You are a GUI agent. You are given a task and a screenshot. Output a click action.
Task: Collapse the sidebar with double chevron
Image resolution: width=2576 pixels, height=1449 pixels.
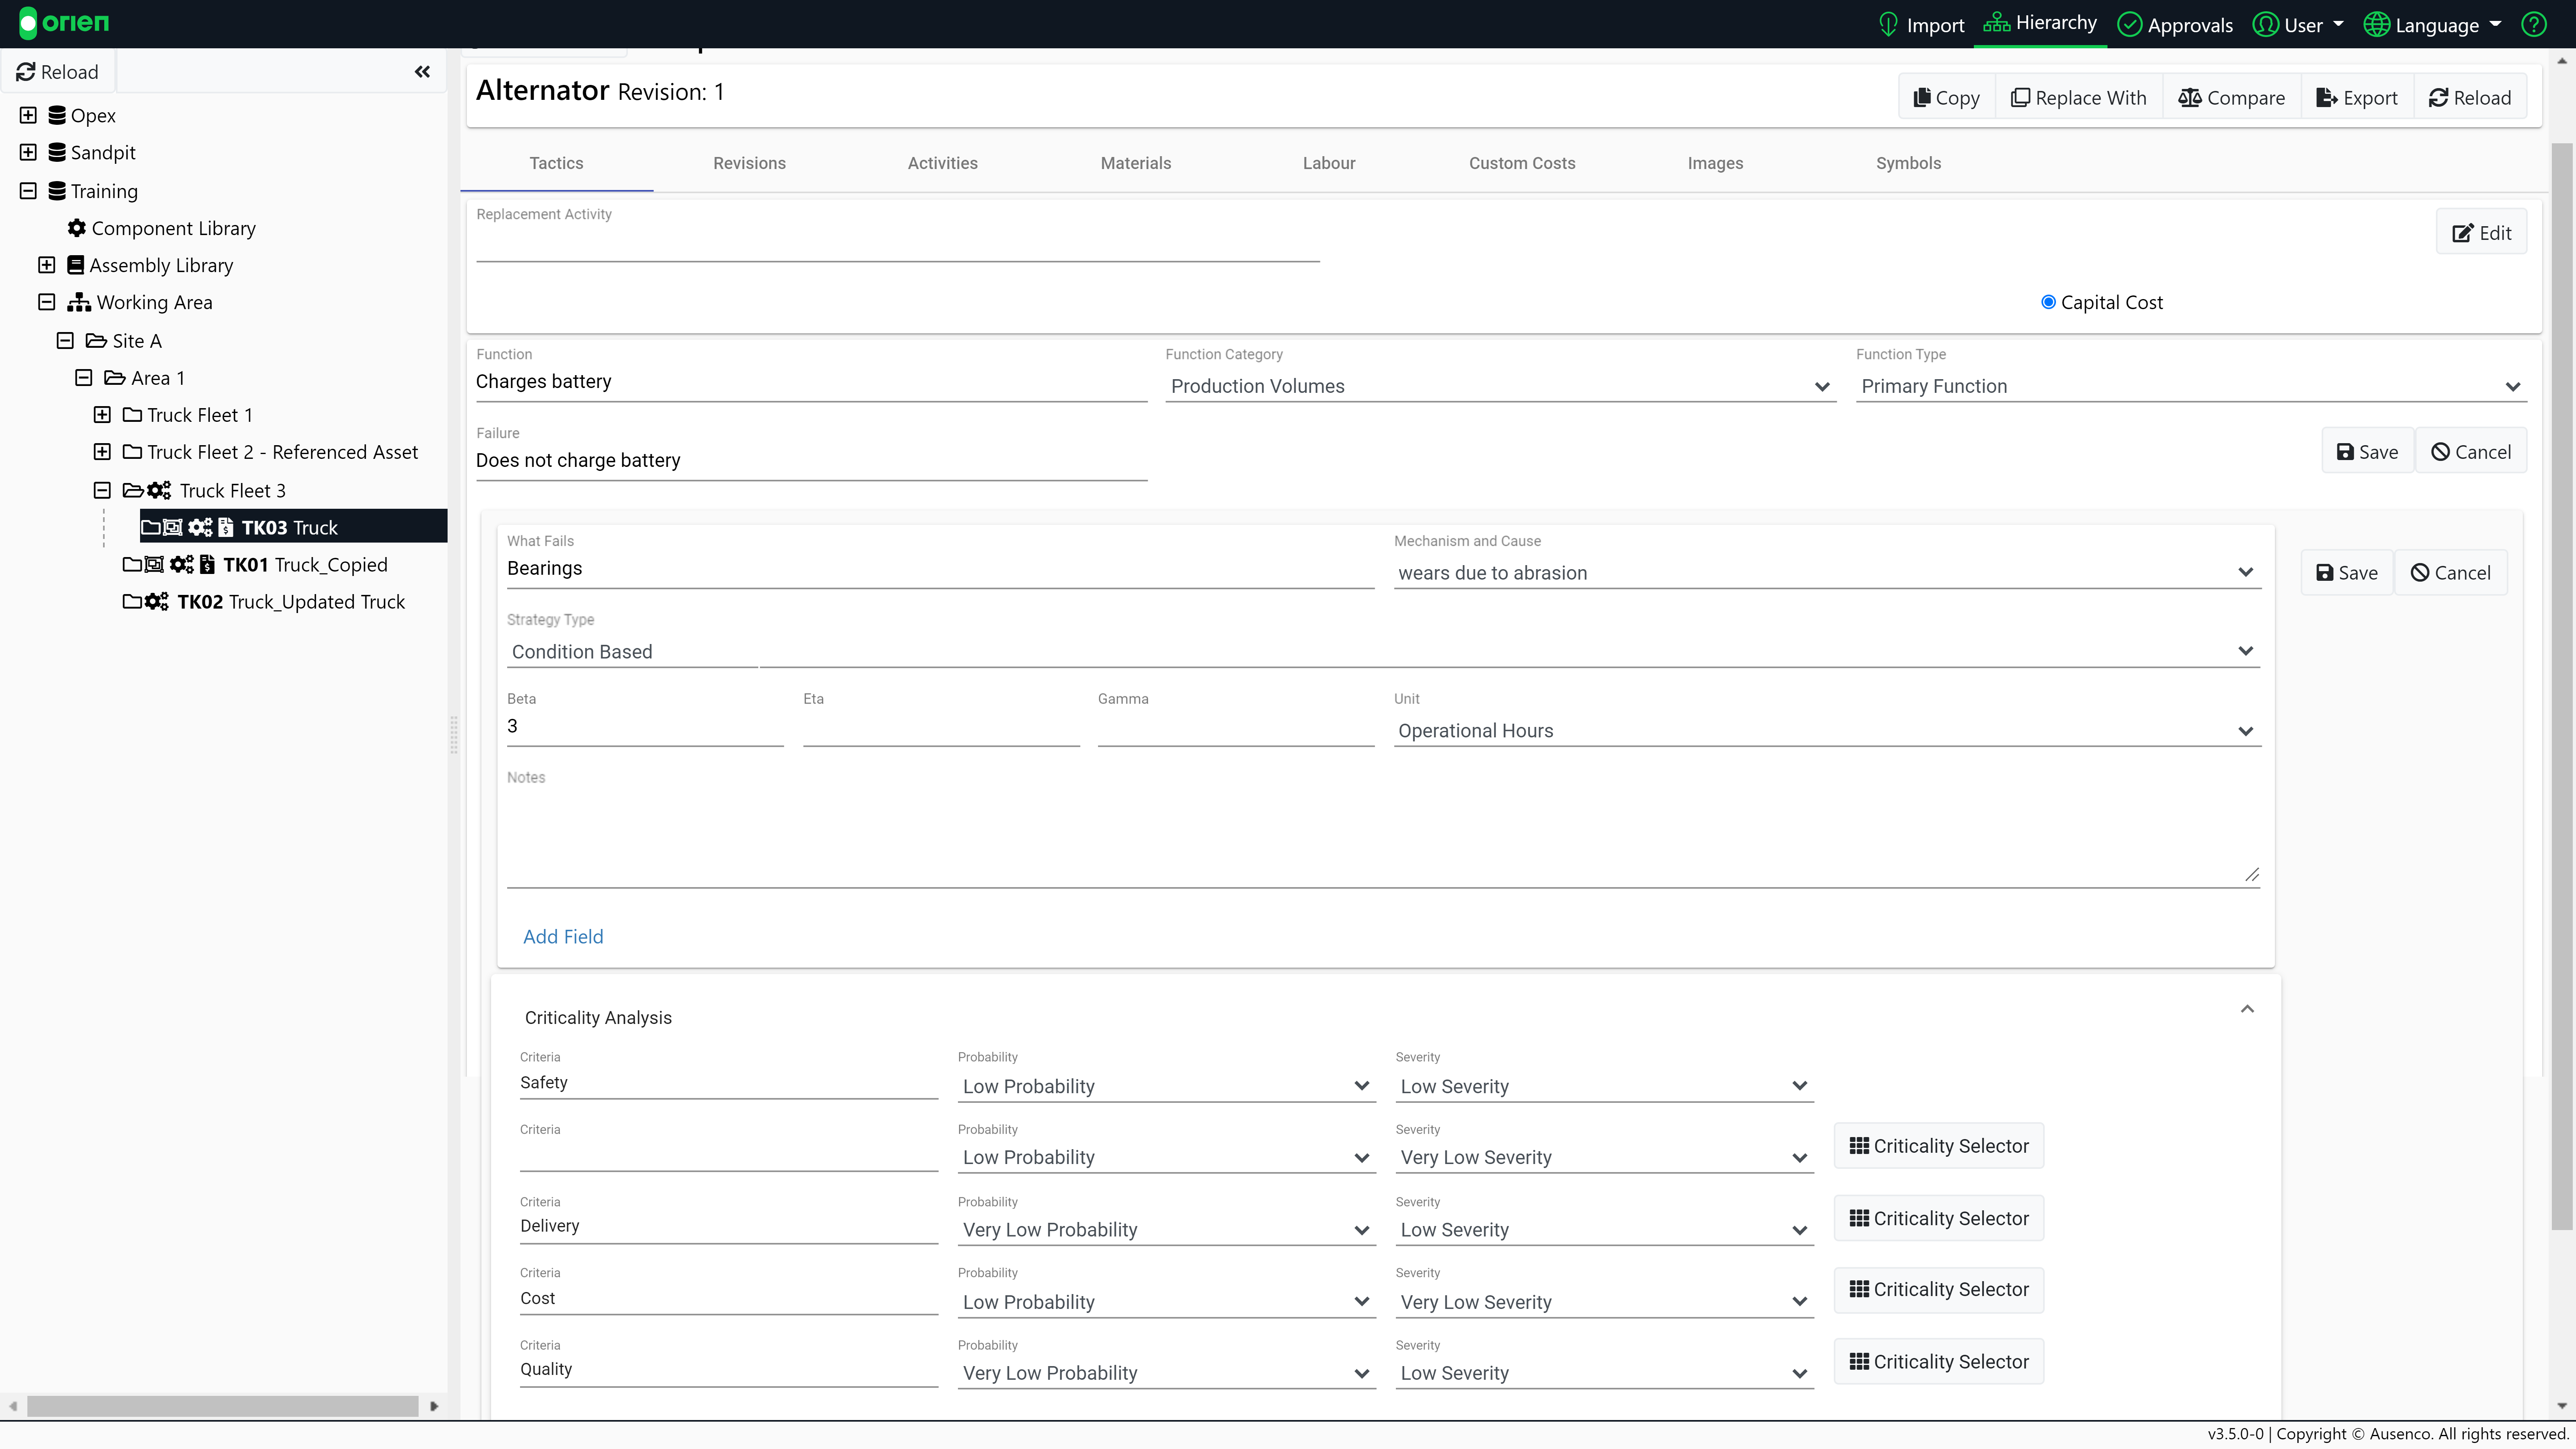[x=422, y=72]
